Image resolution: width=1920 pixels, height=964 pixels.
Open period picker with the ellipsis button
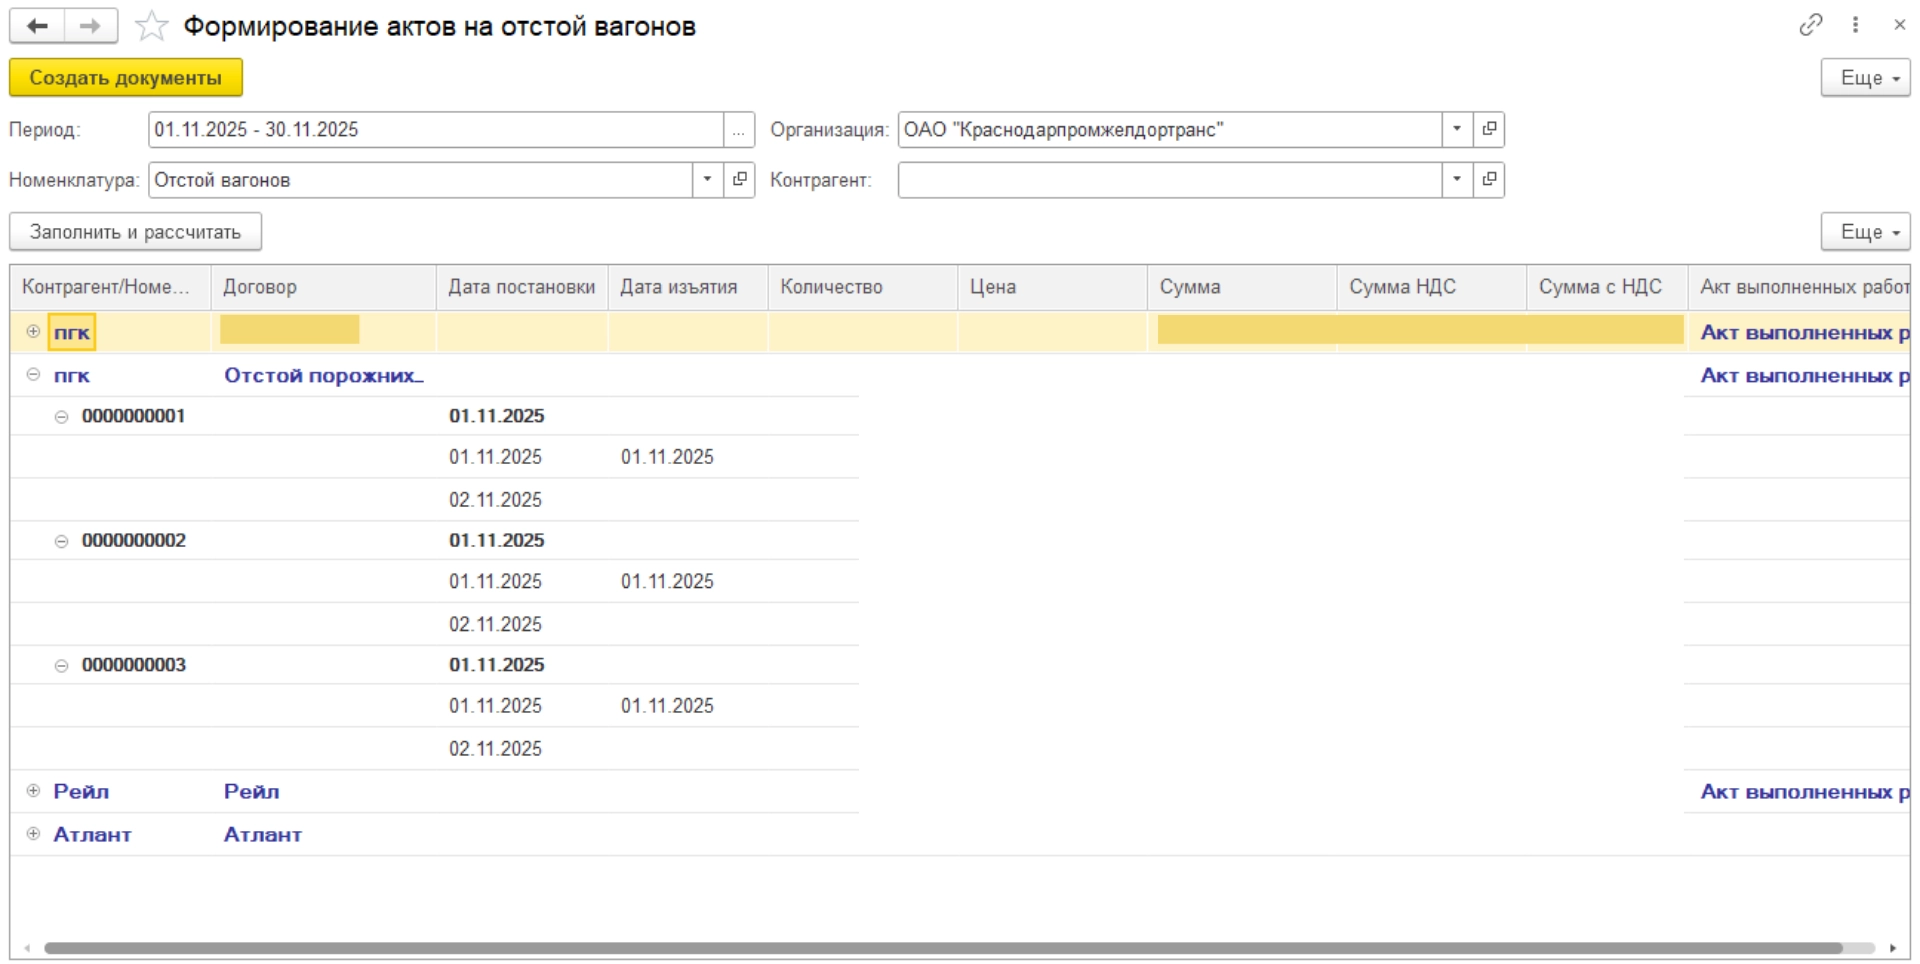click(x=738, y=130)
